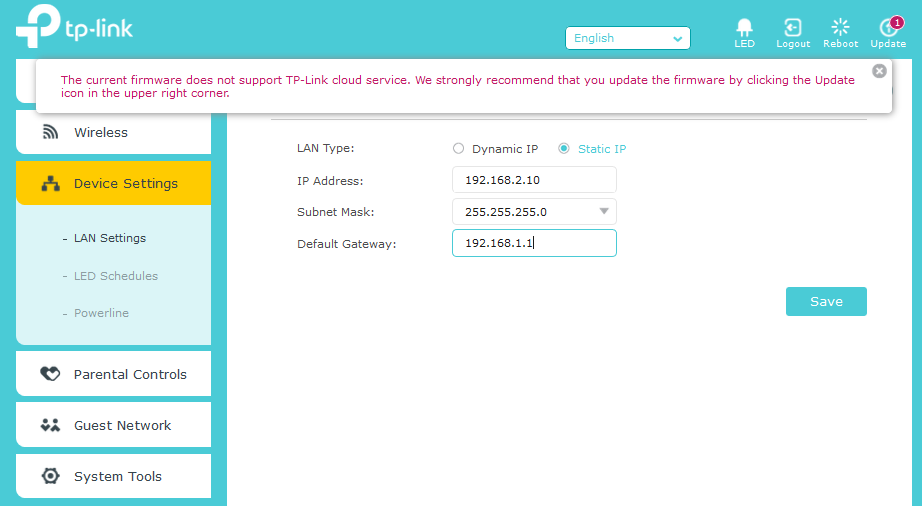Viewport: 922px width, 506px height.
Task: Click the Parental Controls heart icon
Action: (x=50, y=374)
